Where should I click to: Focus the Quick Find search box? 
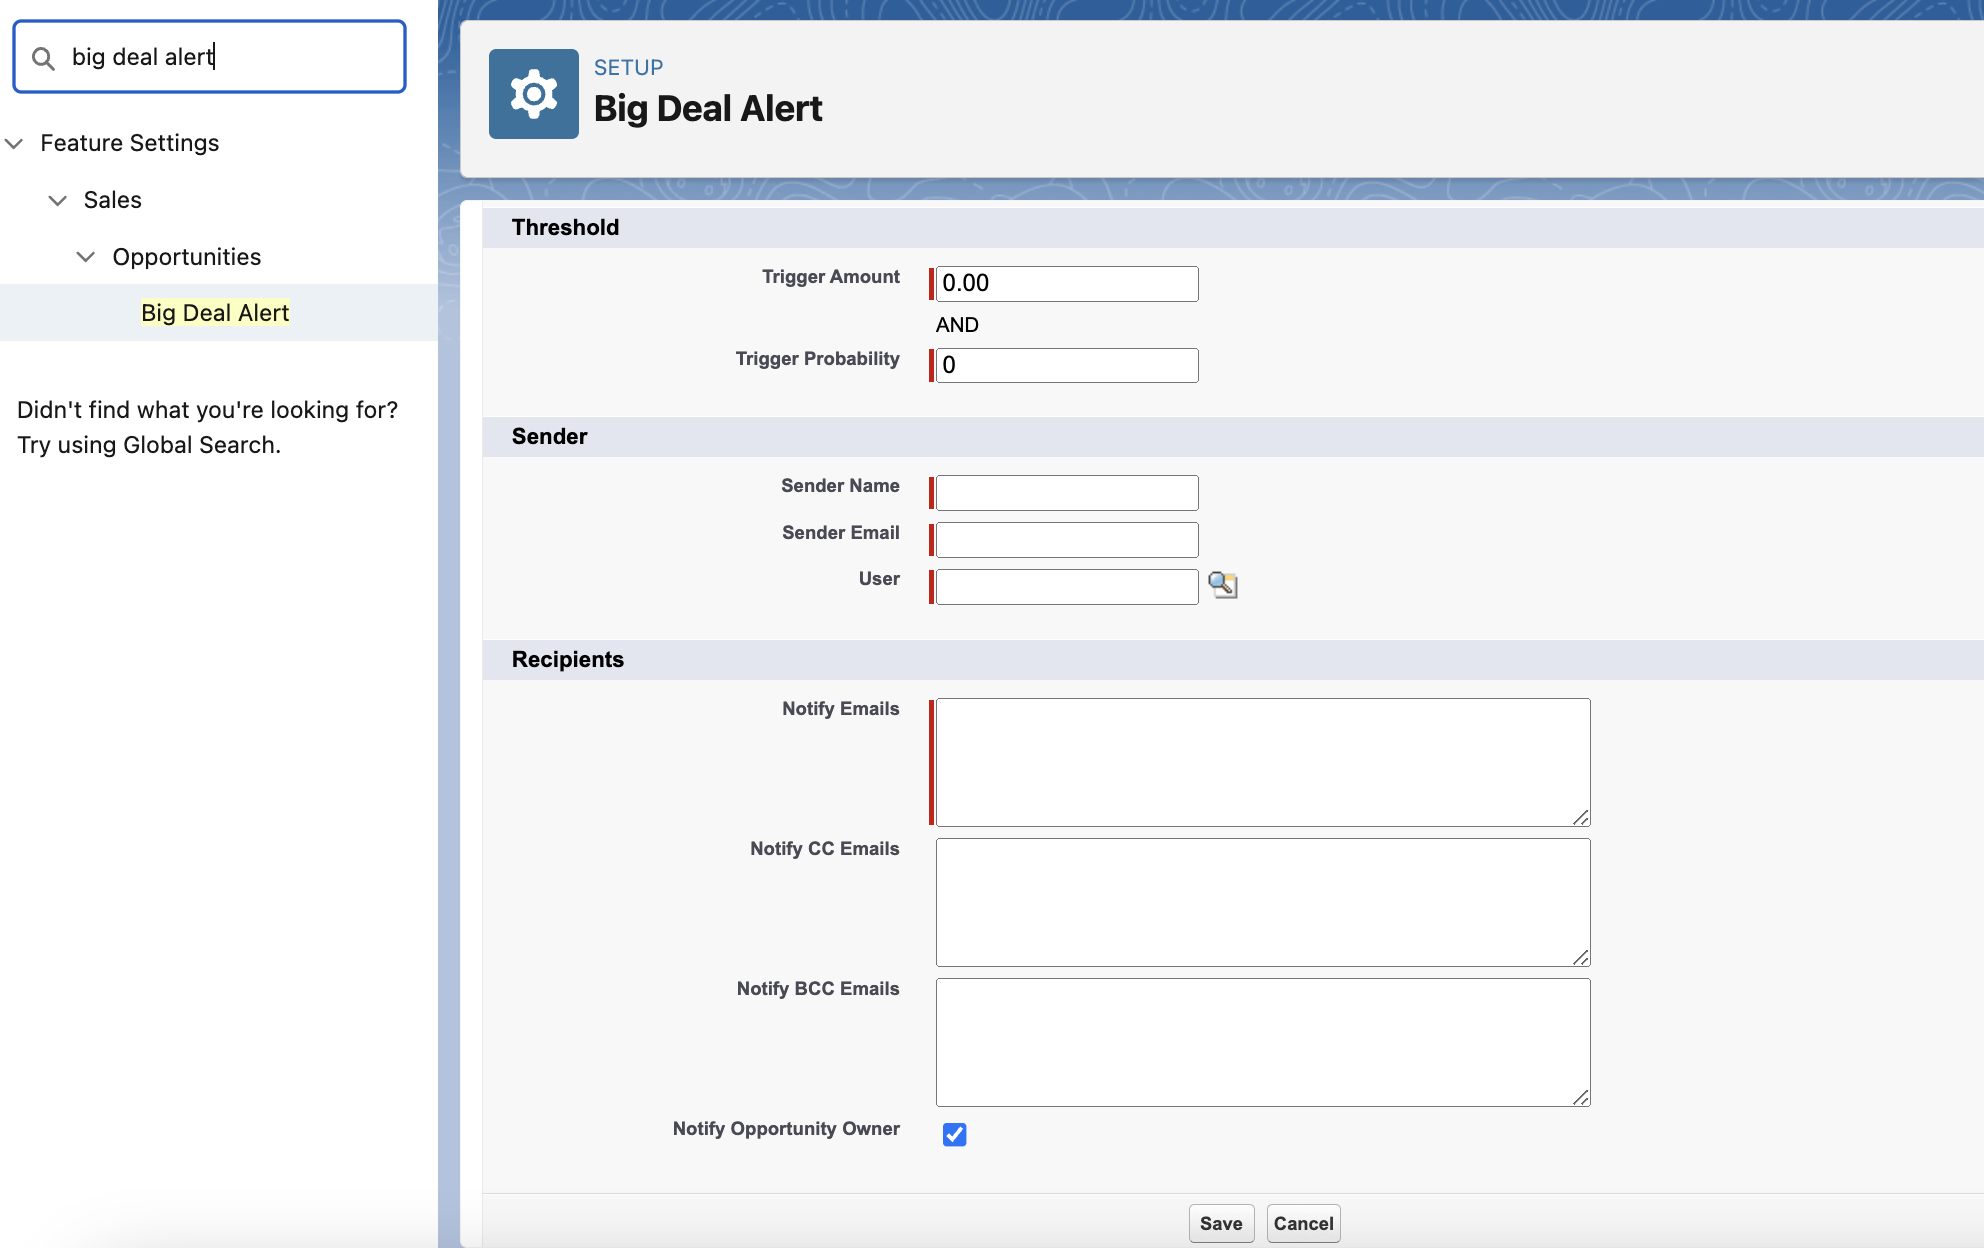[x=209, y=57]
